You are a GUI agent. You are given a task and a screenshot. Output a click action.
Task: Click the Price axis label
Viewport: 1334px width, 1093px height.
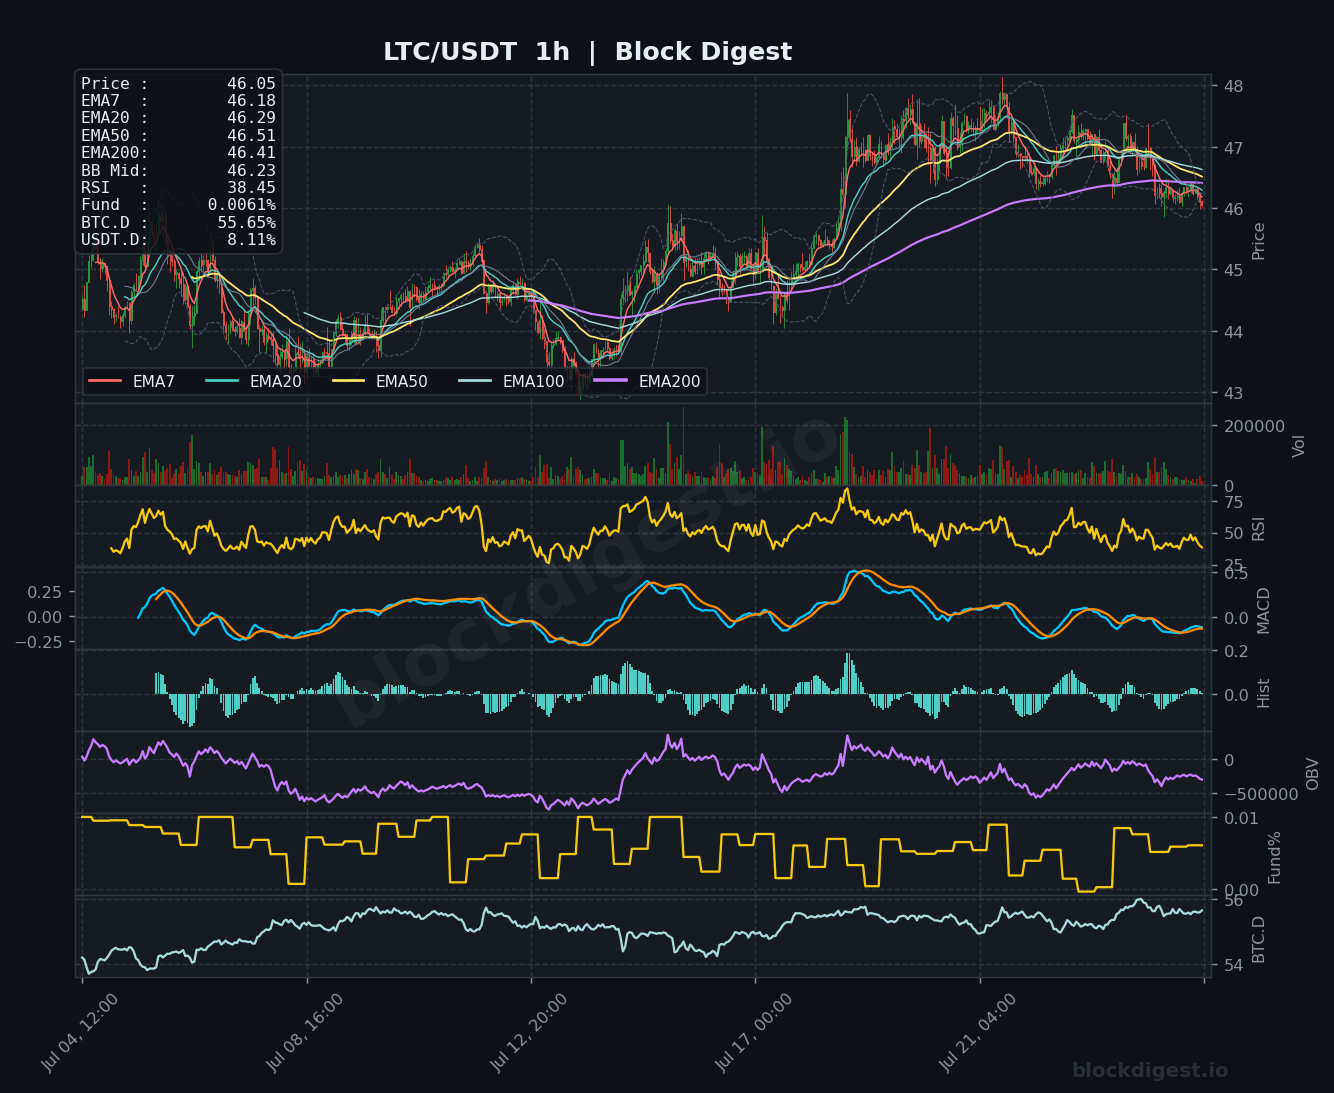(1259, 241)
